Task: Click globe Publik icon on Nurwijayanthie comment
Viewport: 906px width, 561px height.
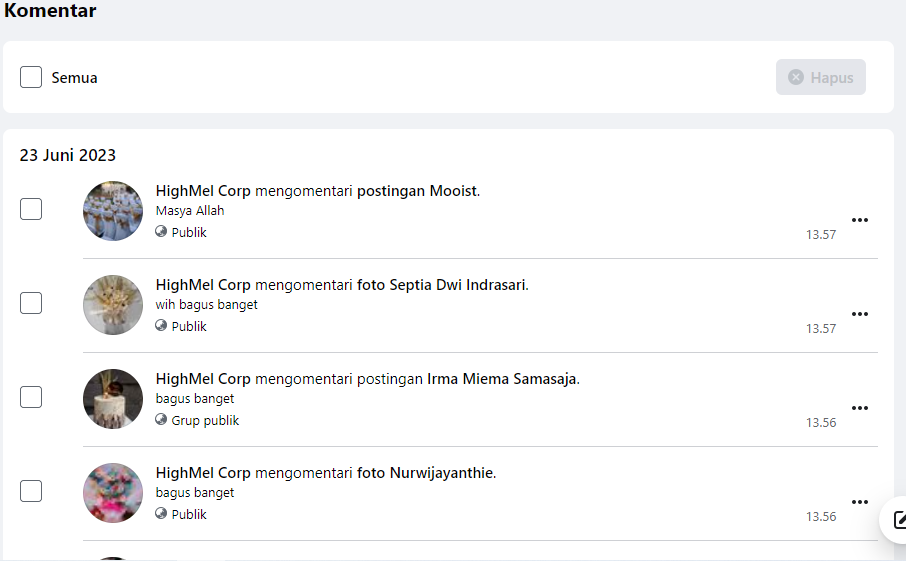Action: pos(161,514)
